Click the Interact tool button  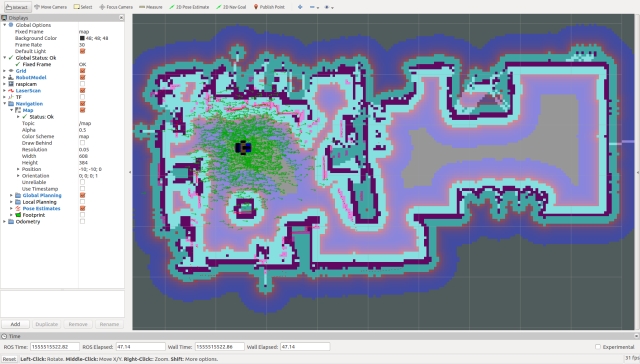tap(17, 7)
